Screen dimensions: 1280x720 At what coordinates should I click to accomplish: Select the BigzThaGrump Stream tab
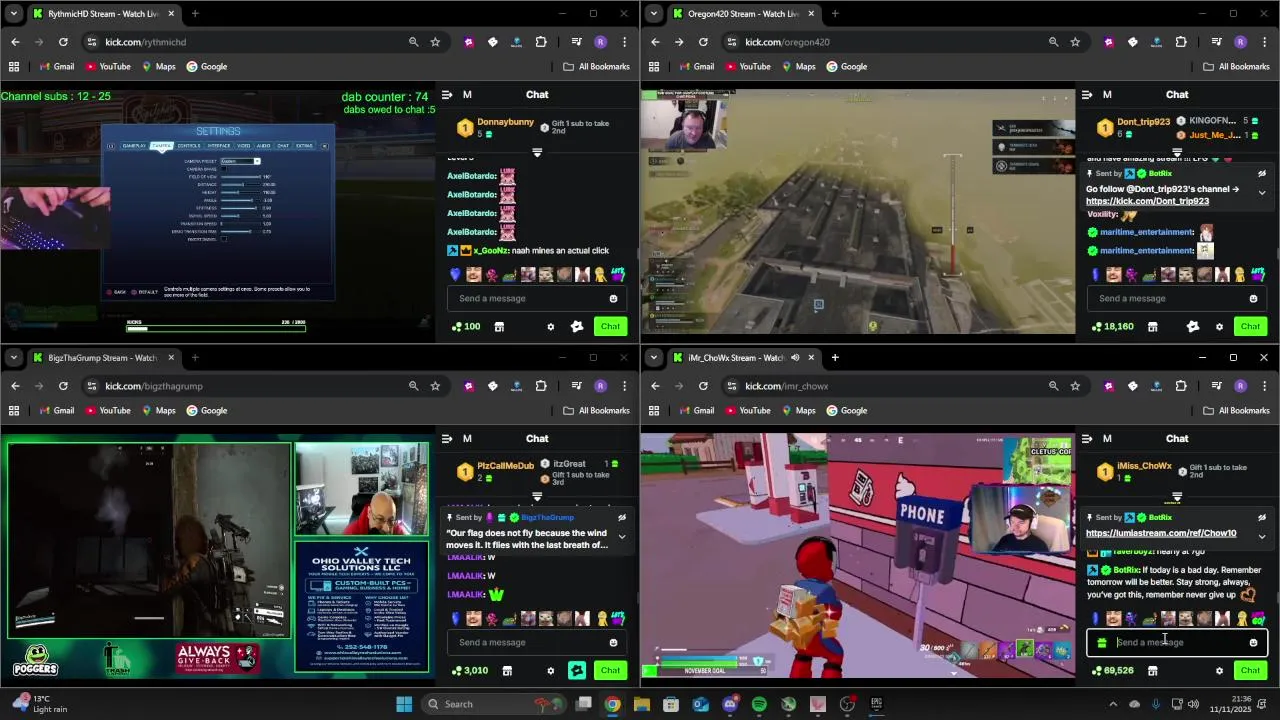[103, 358]
